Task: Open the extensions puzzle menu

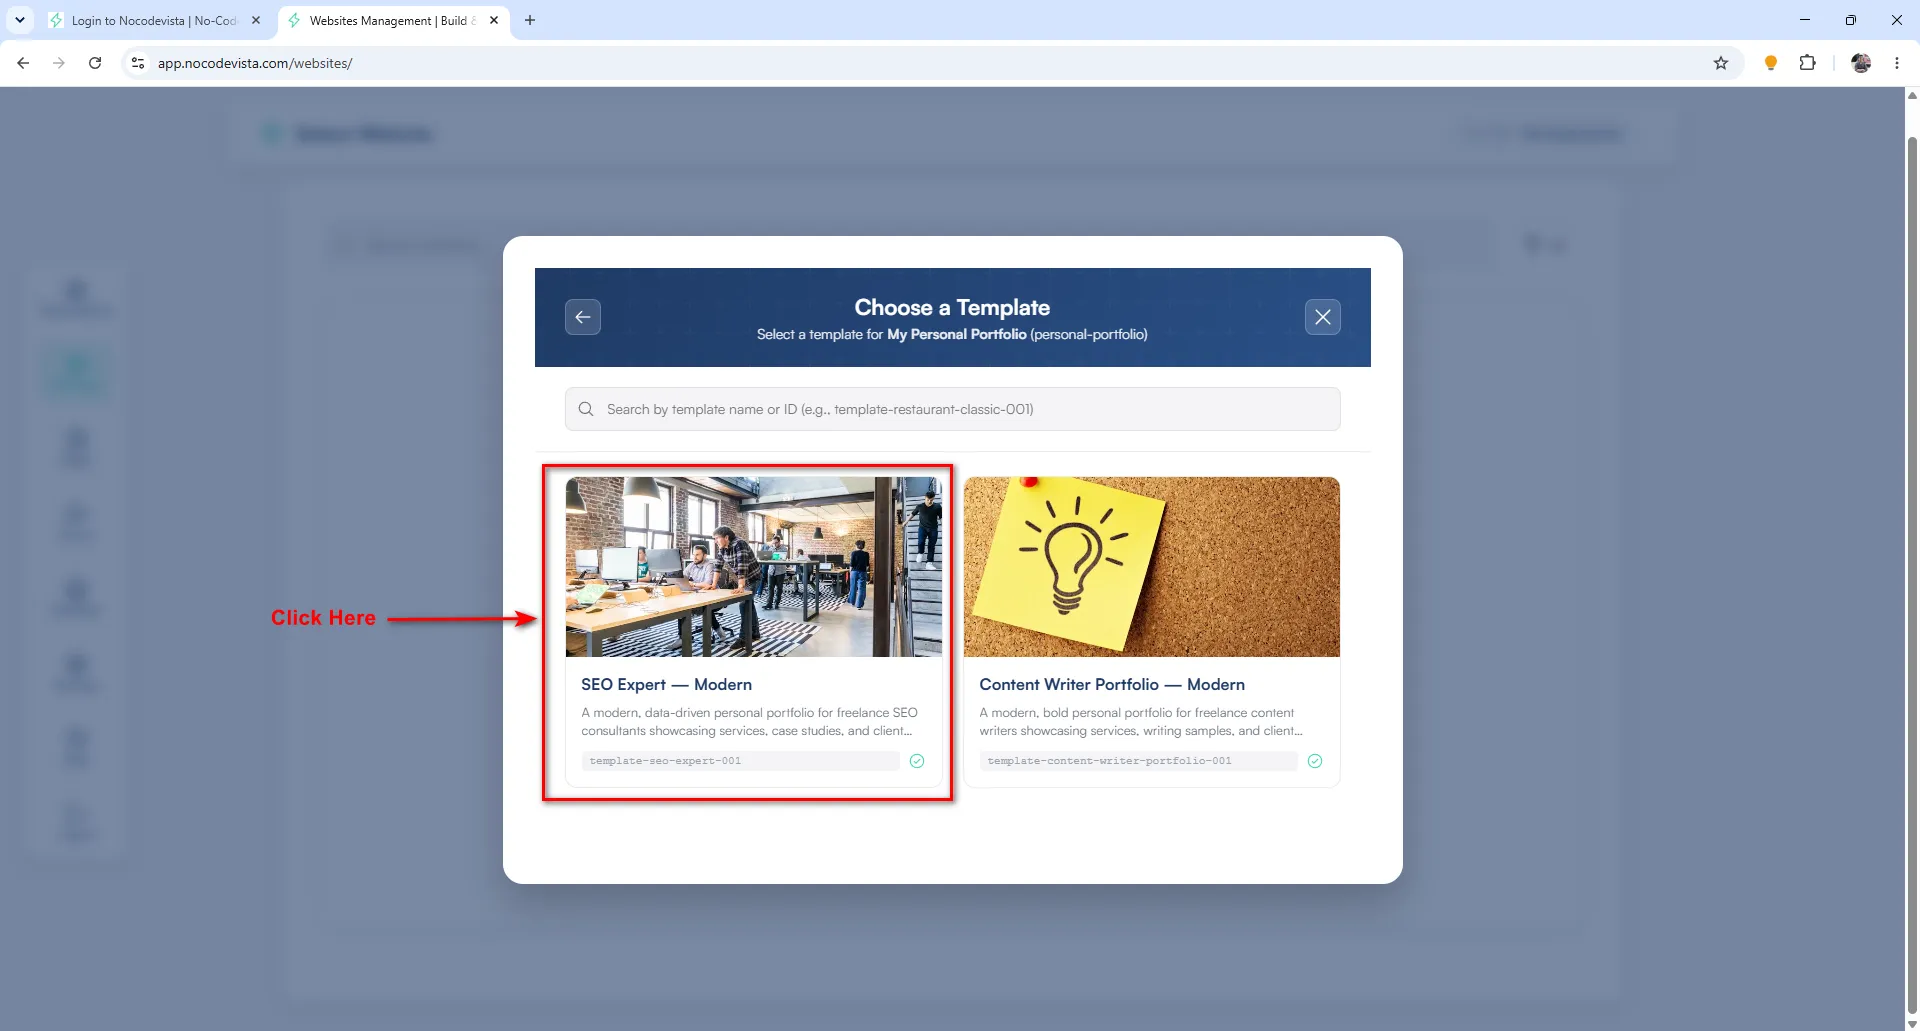Action: click(x=1807, y=63)
